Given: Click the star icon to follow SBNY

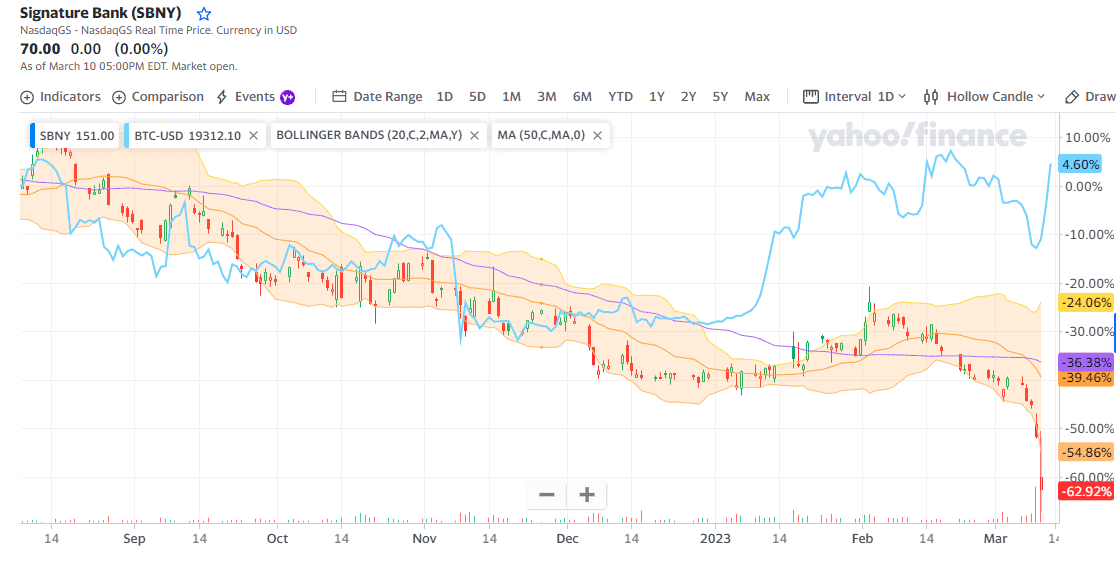Looking at the screenshot, I should 204,14.
